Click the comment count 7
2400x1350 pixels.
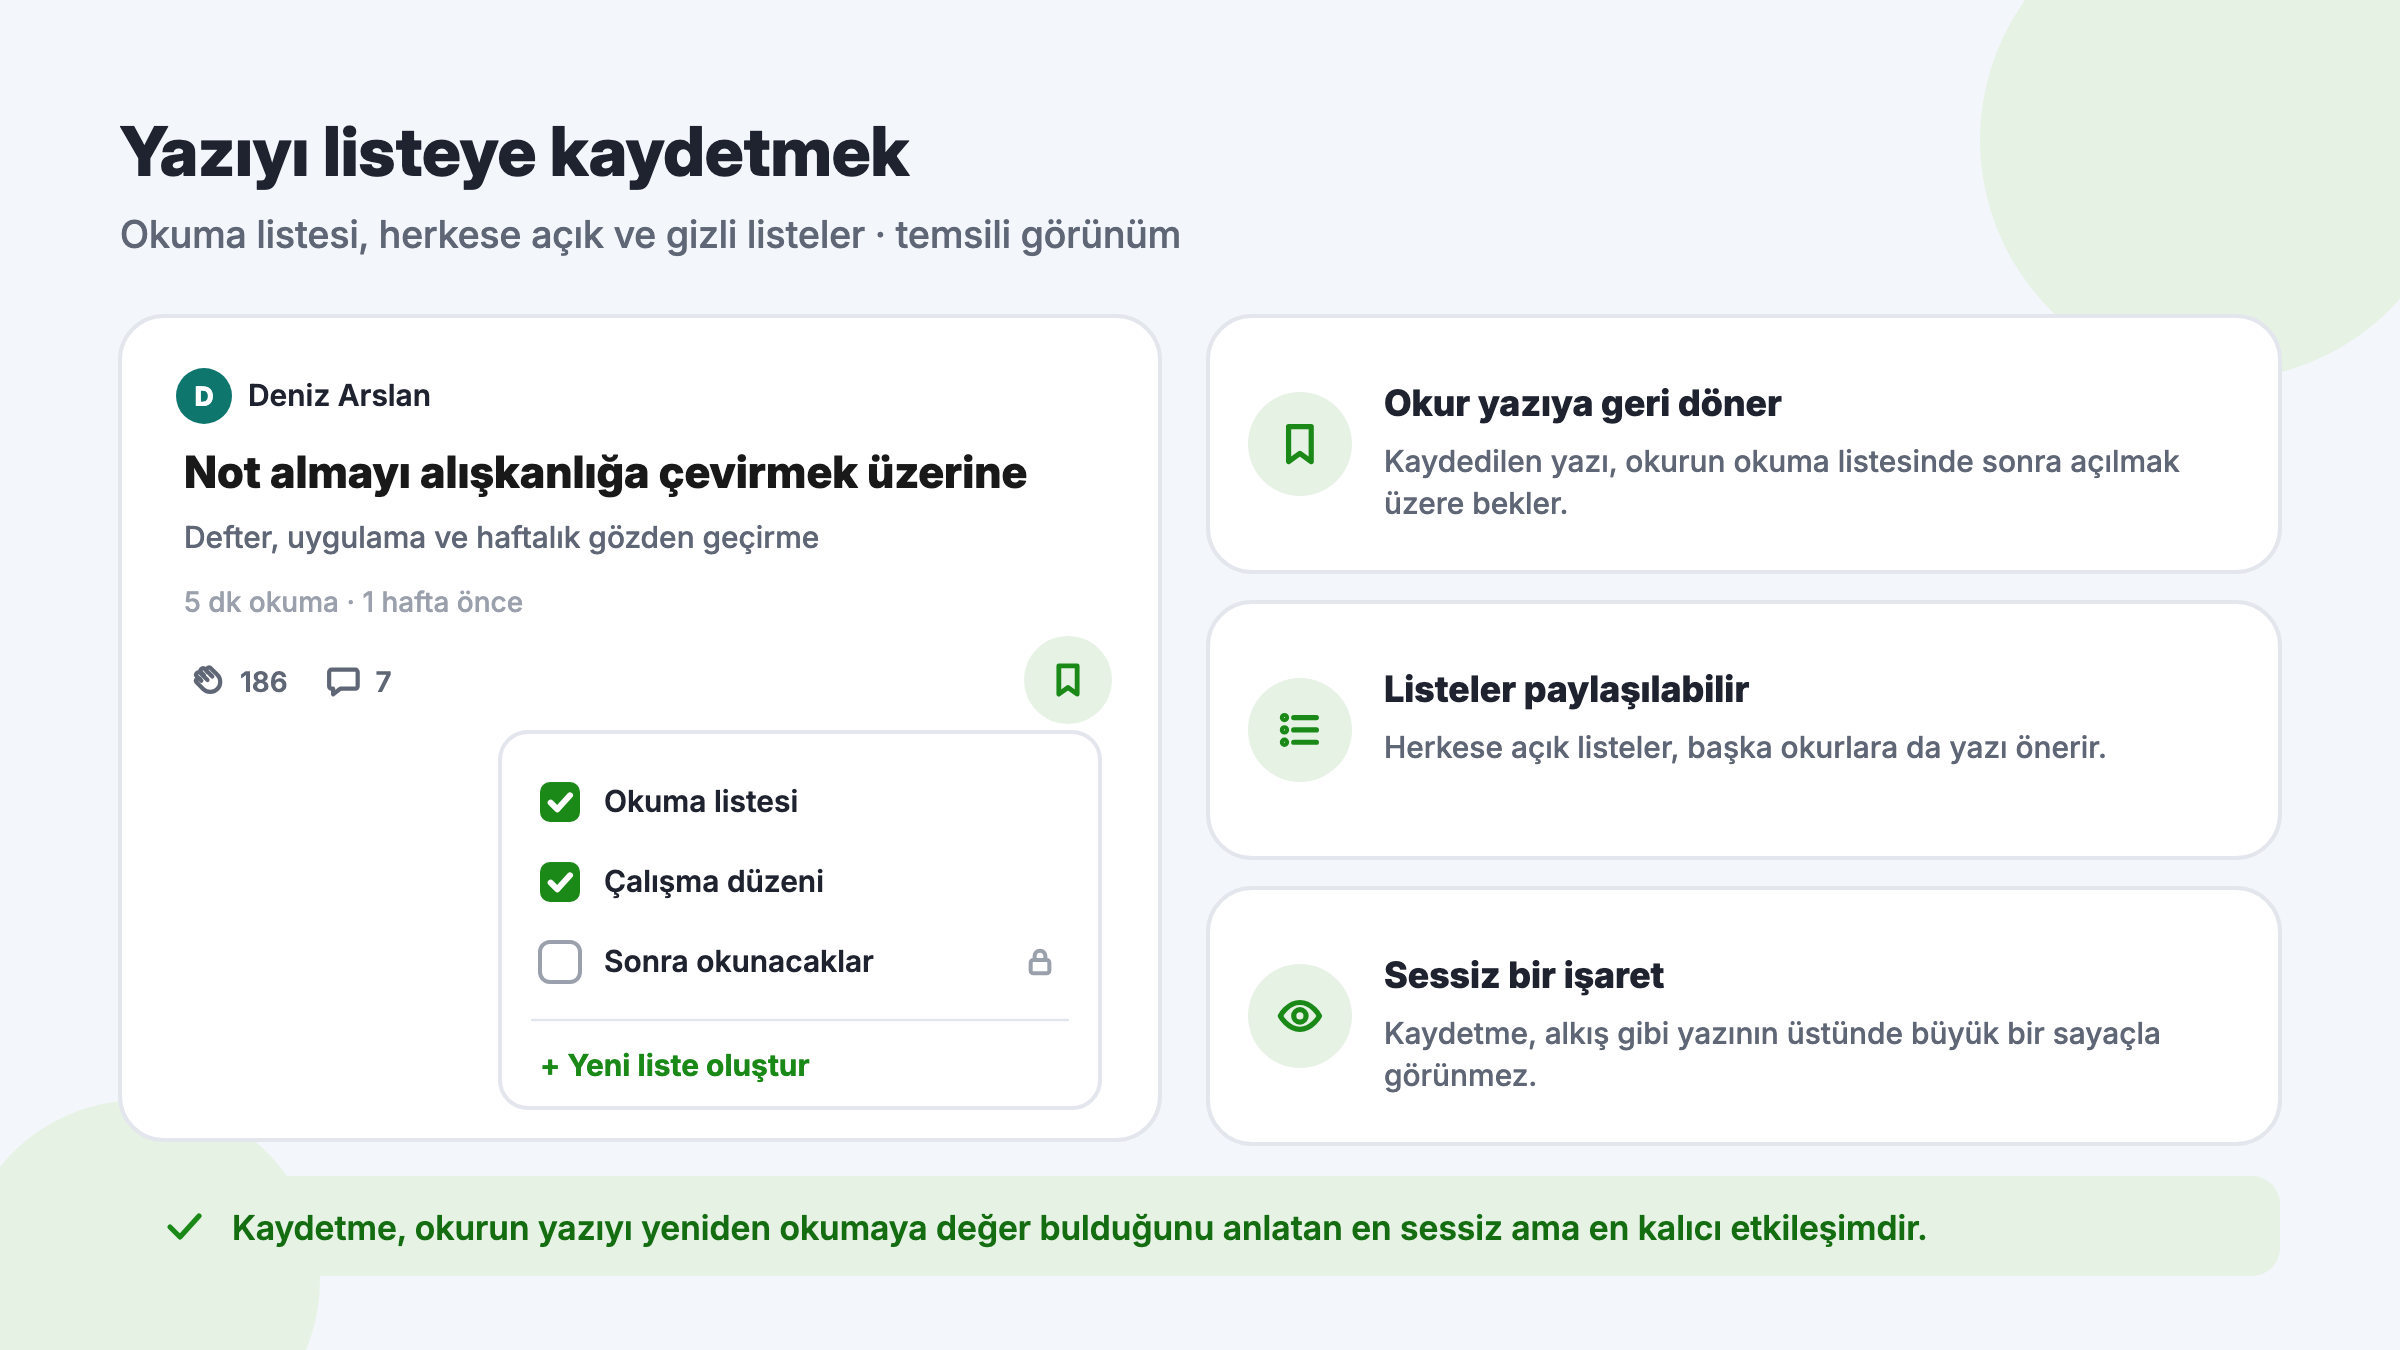pyautogui.click(x=383, y=682)
